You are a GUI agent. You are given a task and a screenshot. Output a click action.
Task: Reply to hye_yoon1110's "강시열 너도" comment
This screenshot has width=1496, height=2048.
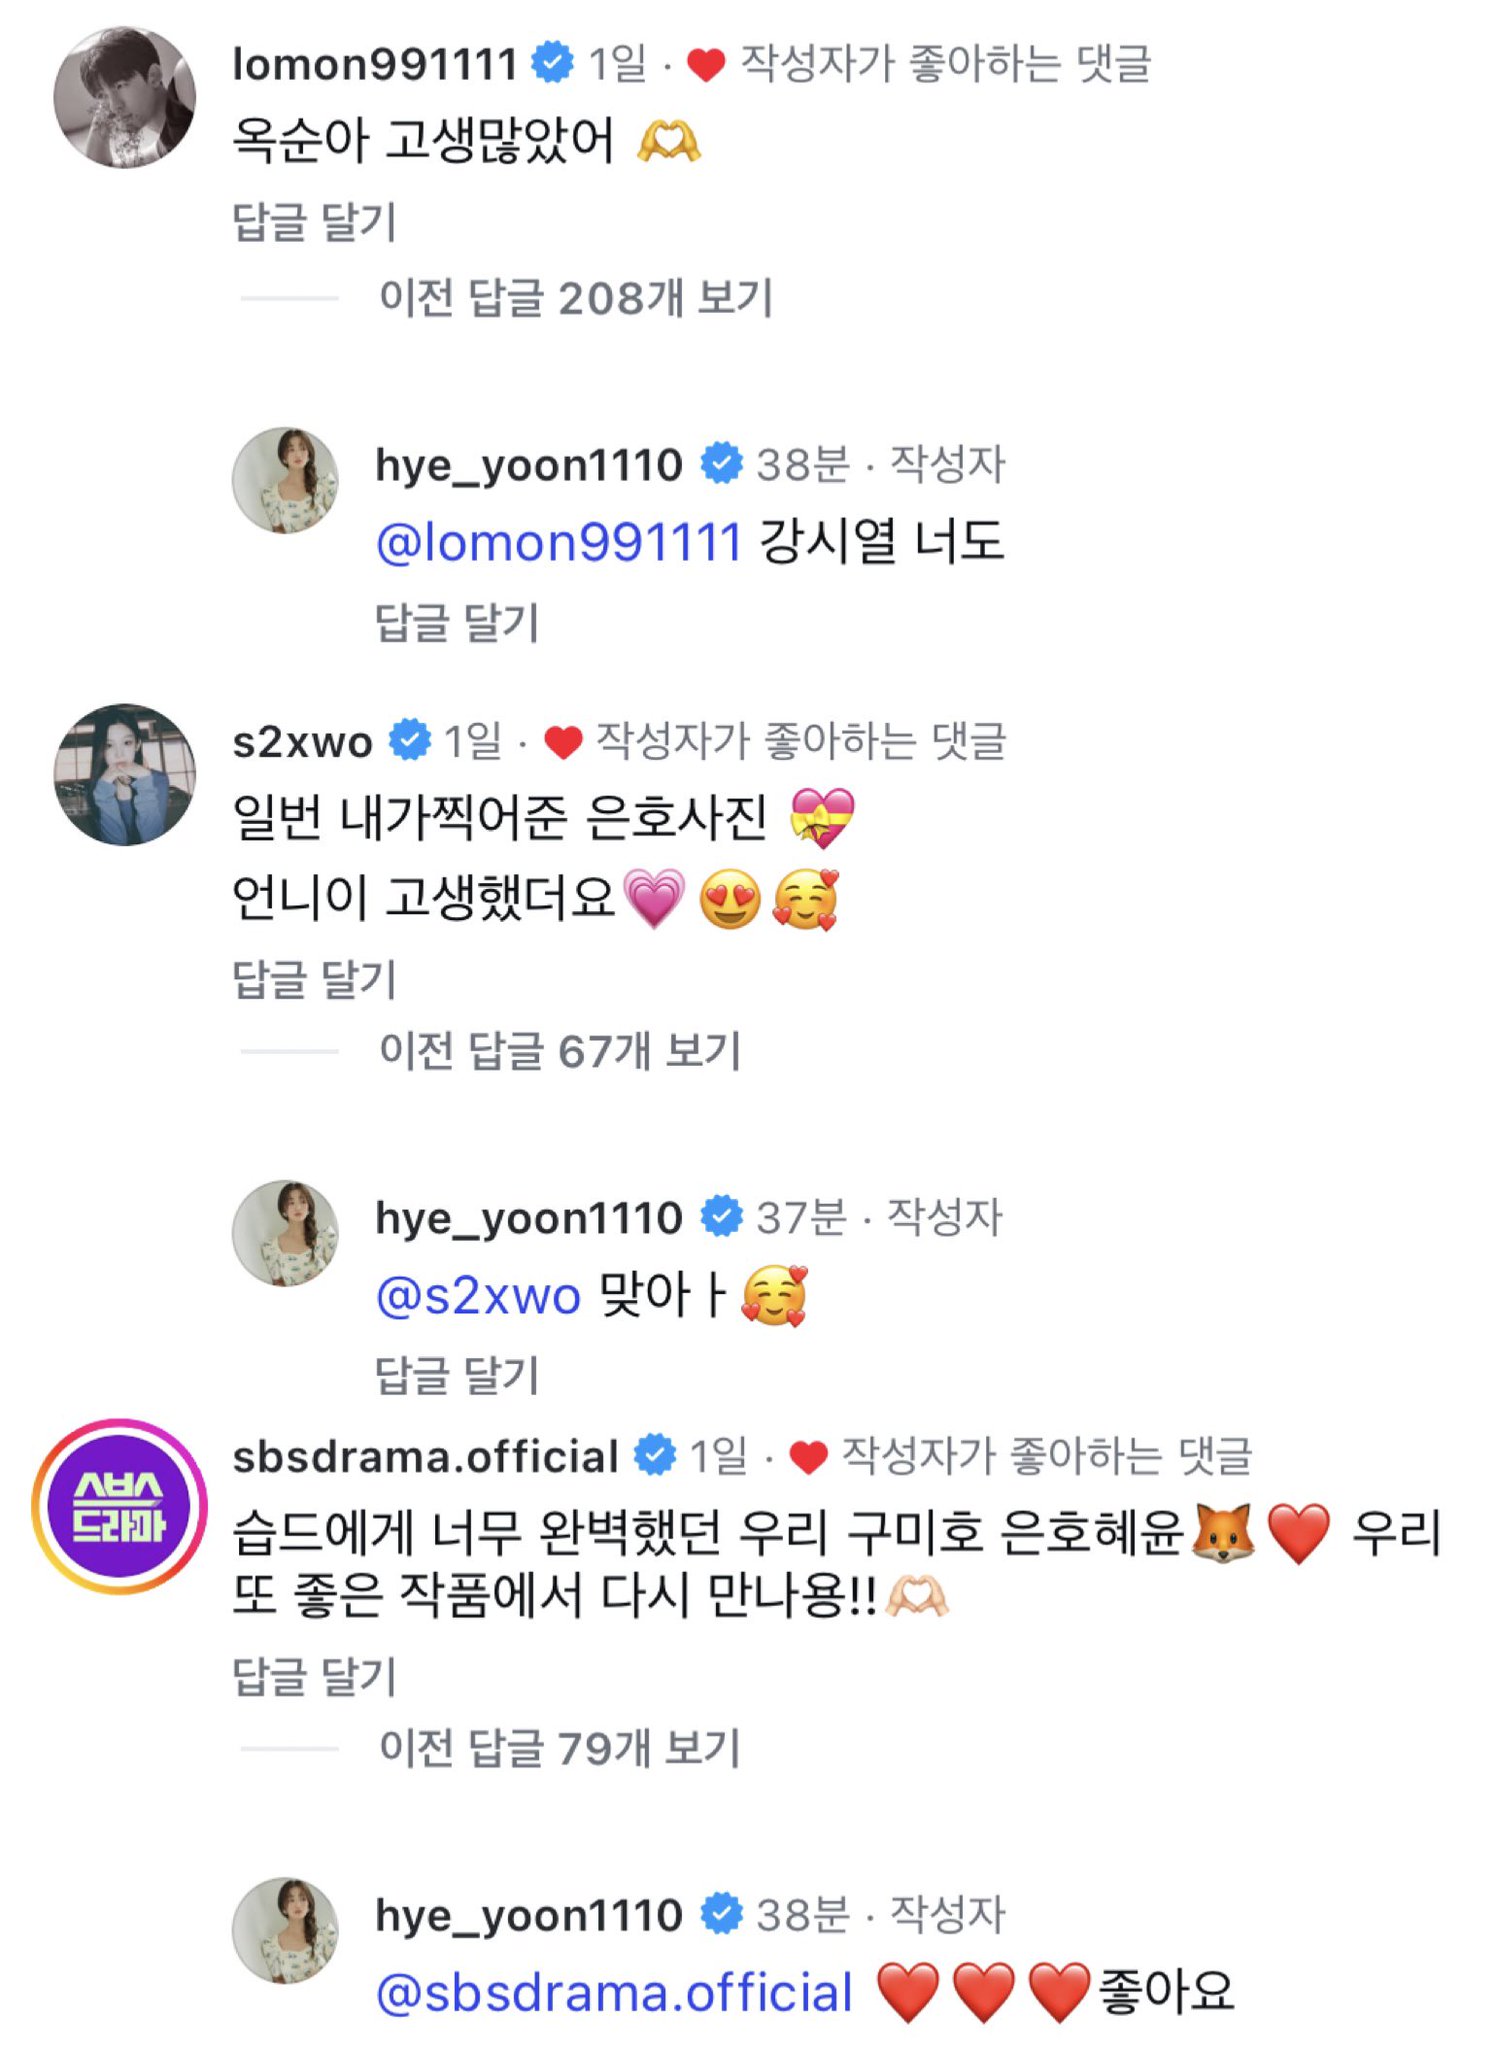click(457, 622)
